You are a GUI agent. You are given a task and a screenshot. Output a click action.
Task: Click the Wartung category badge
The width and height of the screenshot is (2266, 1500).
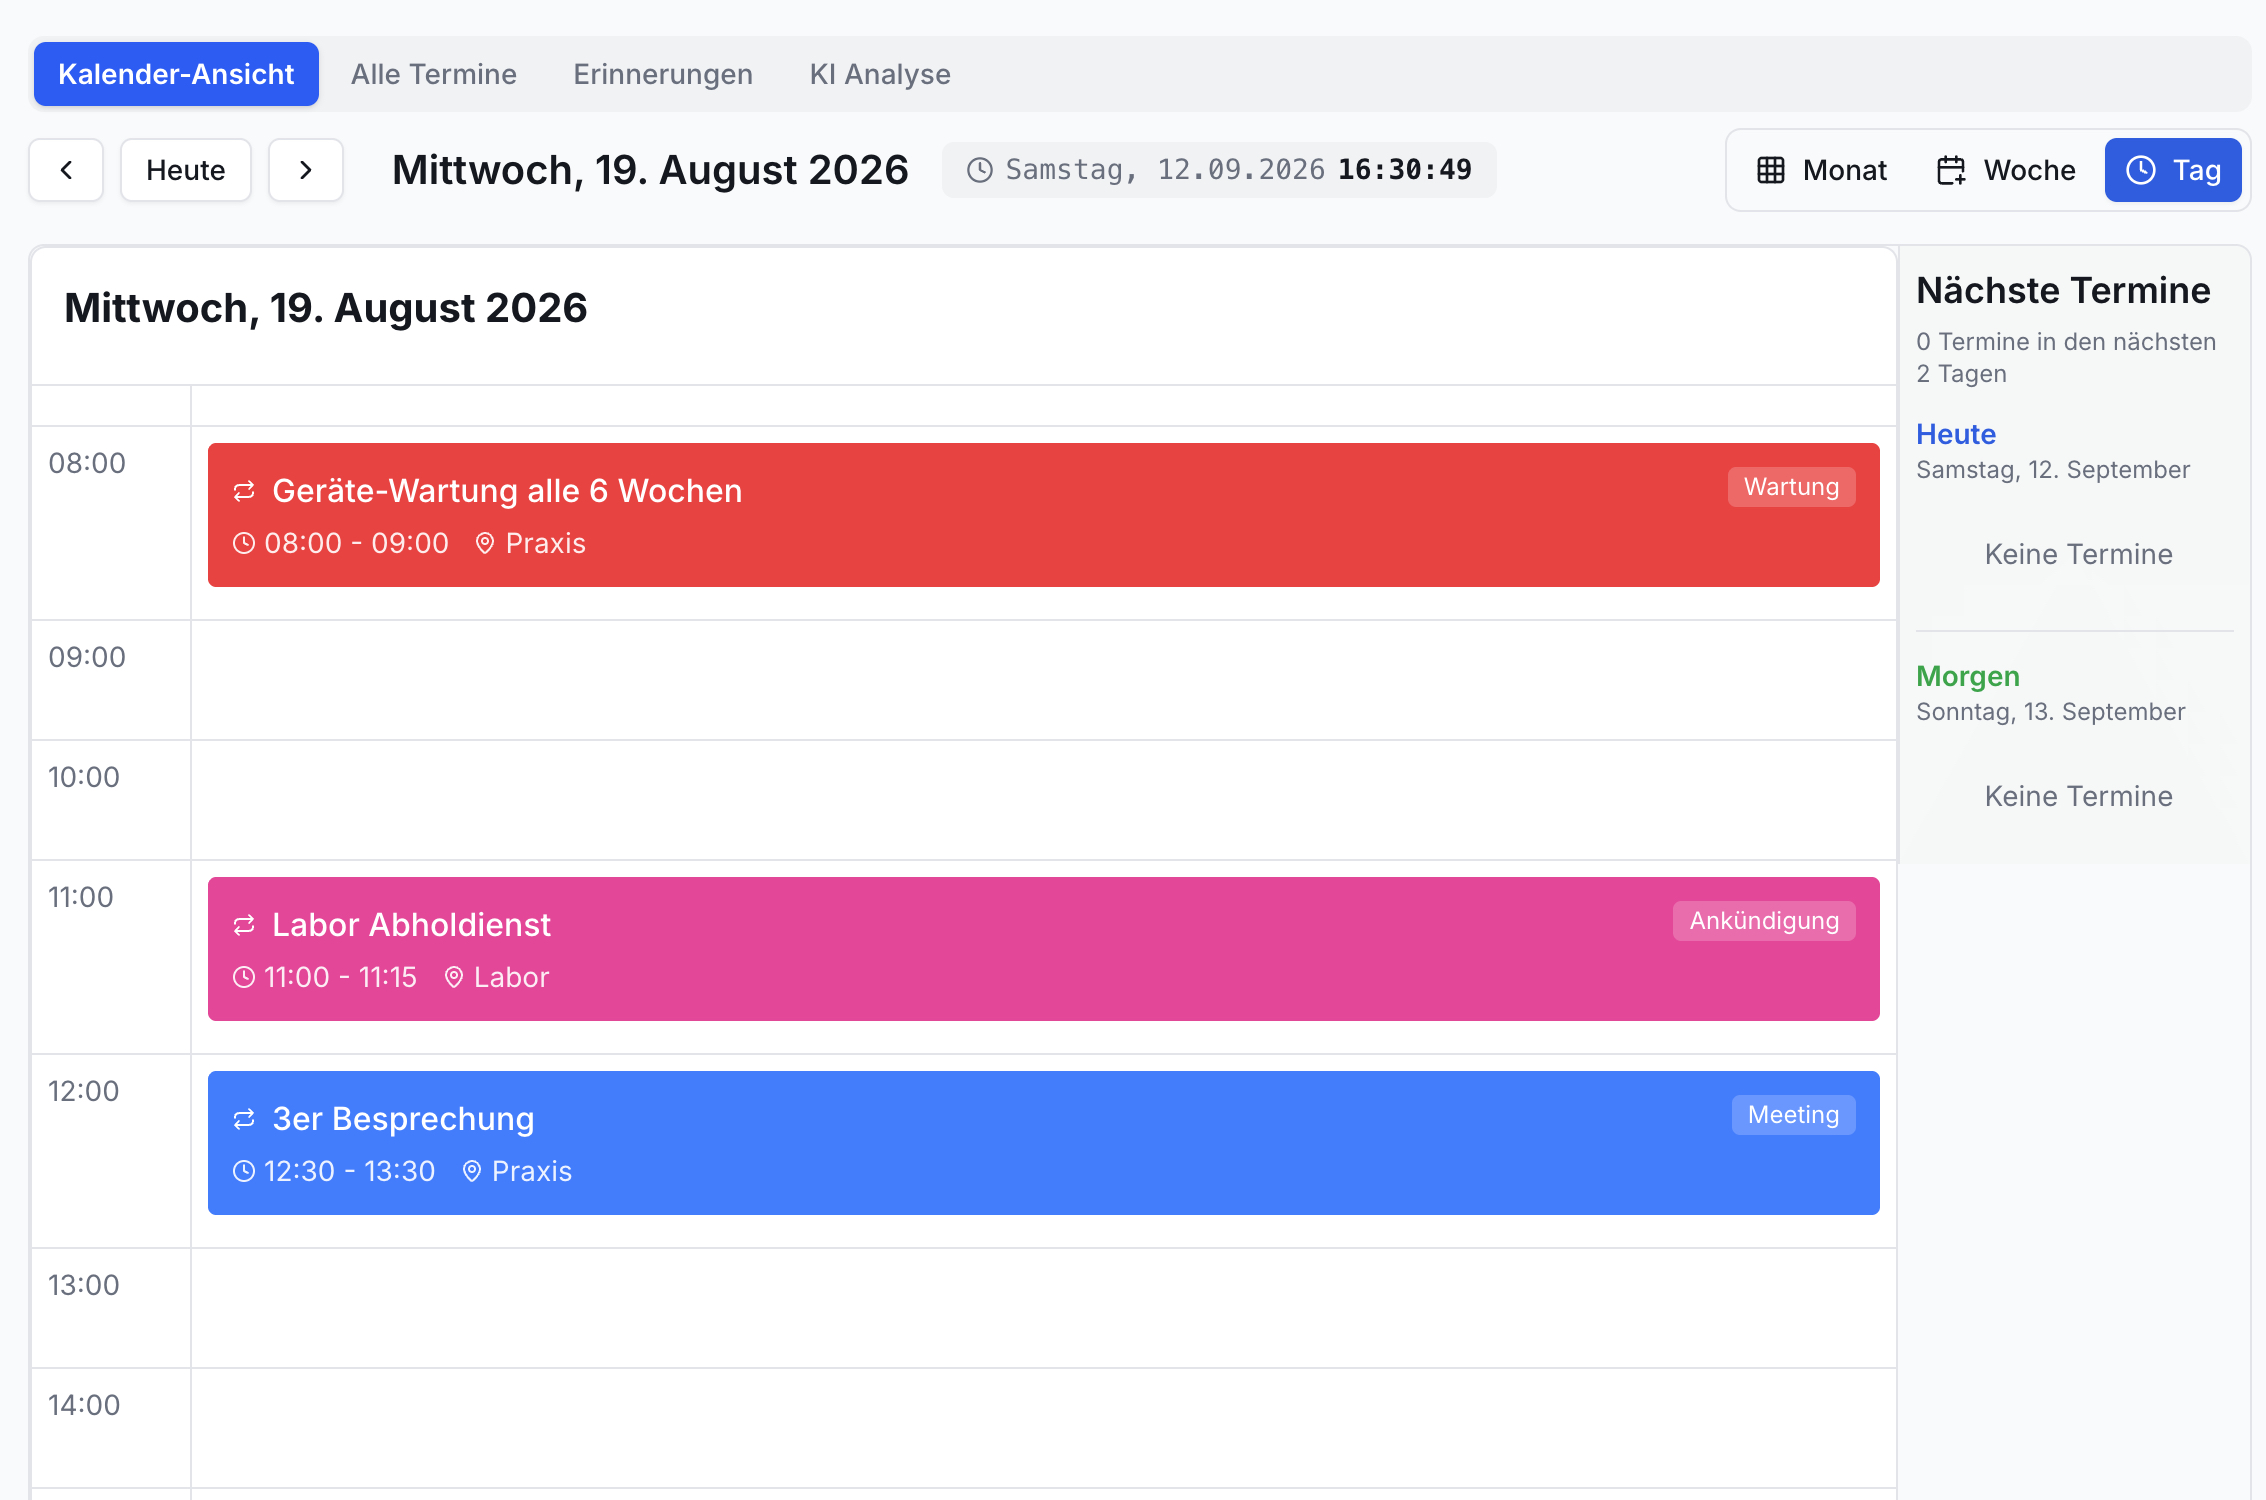1792,487
